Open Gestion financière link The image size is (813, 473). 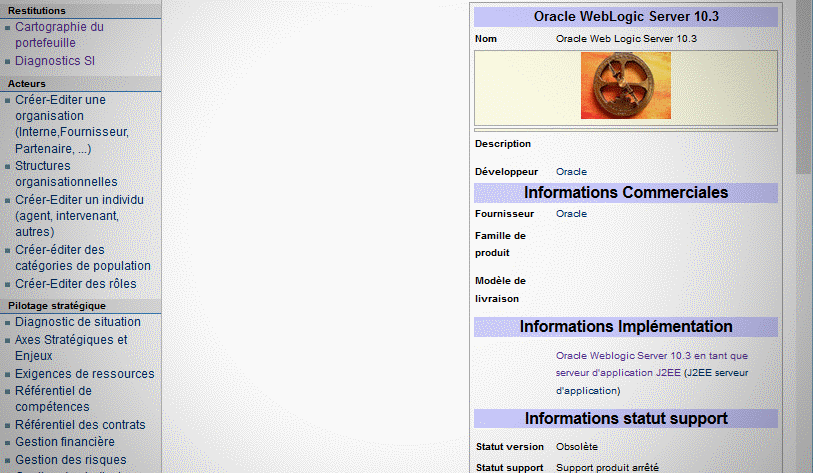point(65,441)
